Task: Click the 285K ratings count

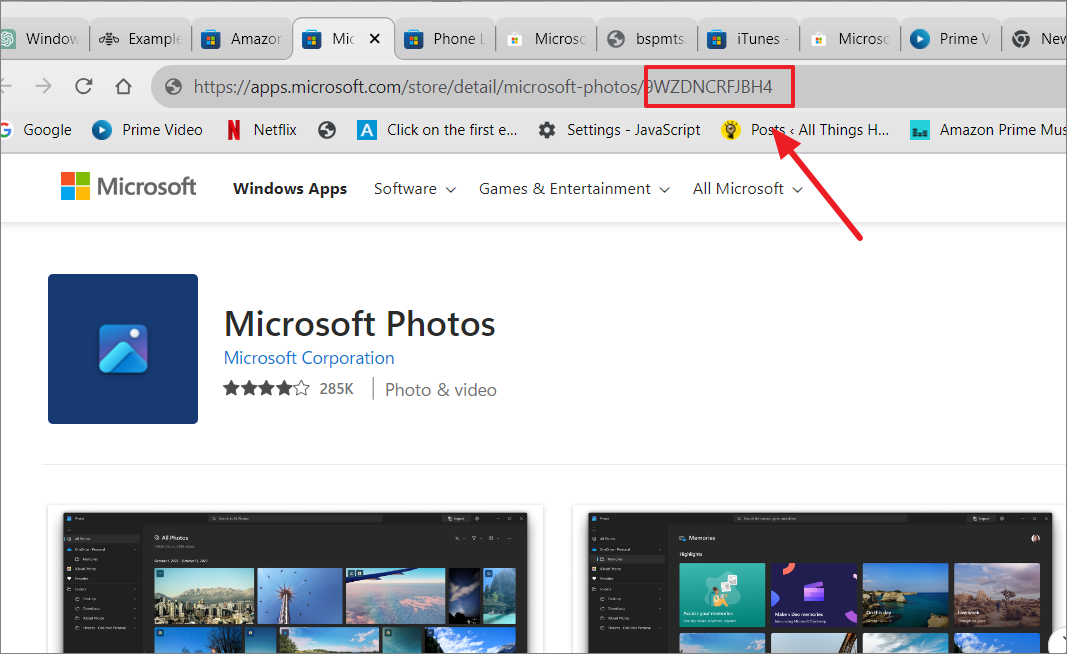Action: click(337, 389)
